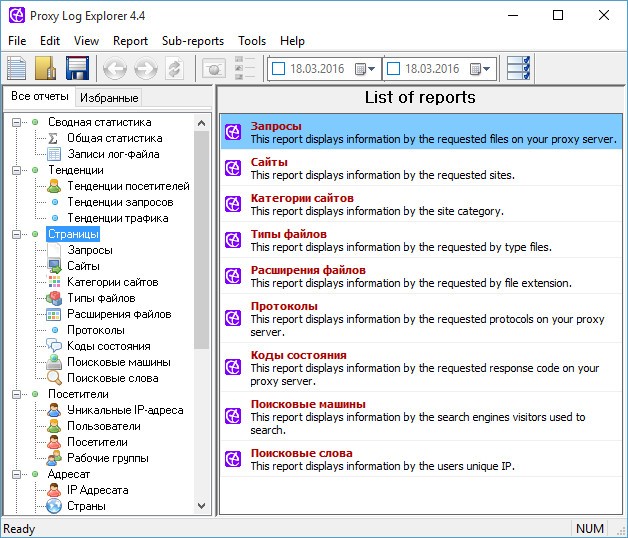
Task: Click the yellow workspace file toolbar icon
Action: [46, 69]
